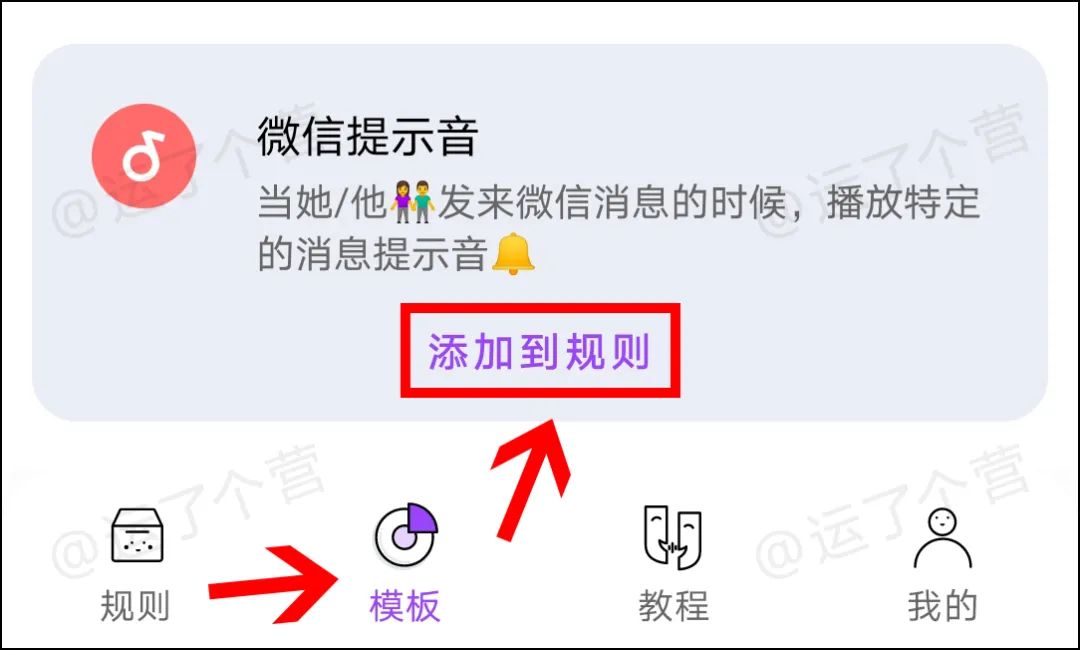Click the couple emoji after 当她/他
Viewport: 1080px width, 650px height.
click(x=413, y=202)
